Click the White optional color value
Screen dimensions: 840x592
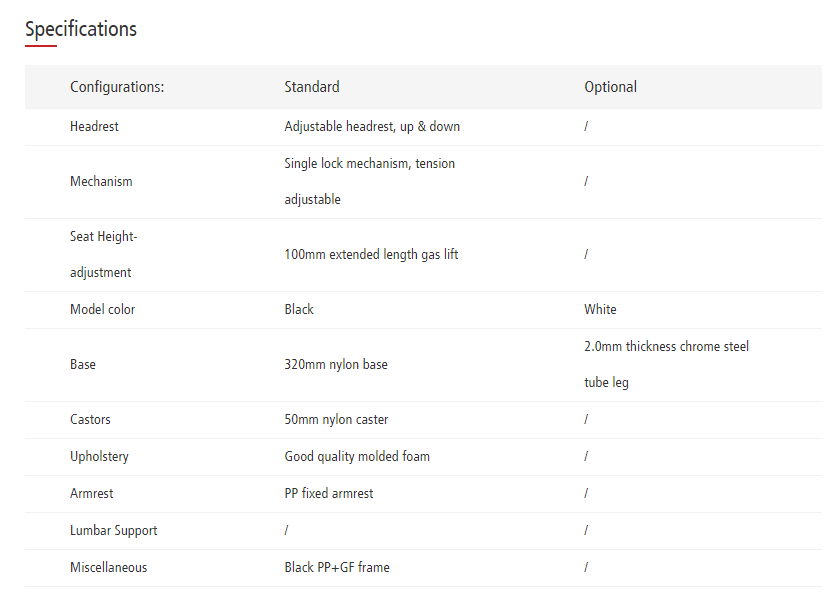pyautogui.click(x=600, y=310)
